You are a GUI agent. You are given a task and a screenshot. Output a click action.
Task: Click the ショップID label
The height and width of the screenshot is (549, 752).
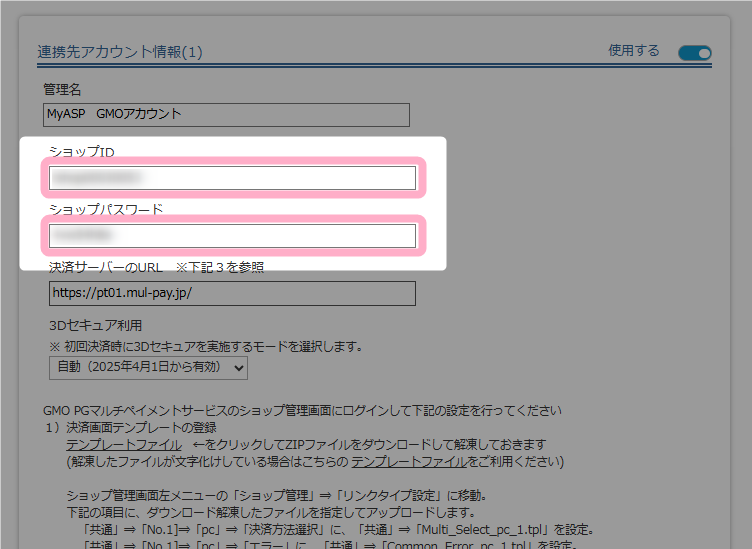tap(82, 152)
